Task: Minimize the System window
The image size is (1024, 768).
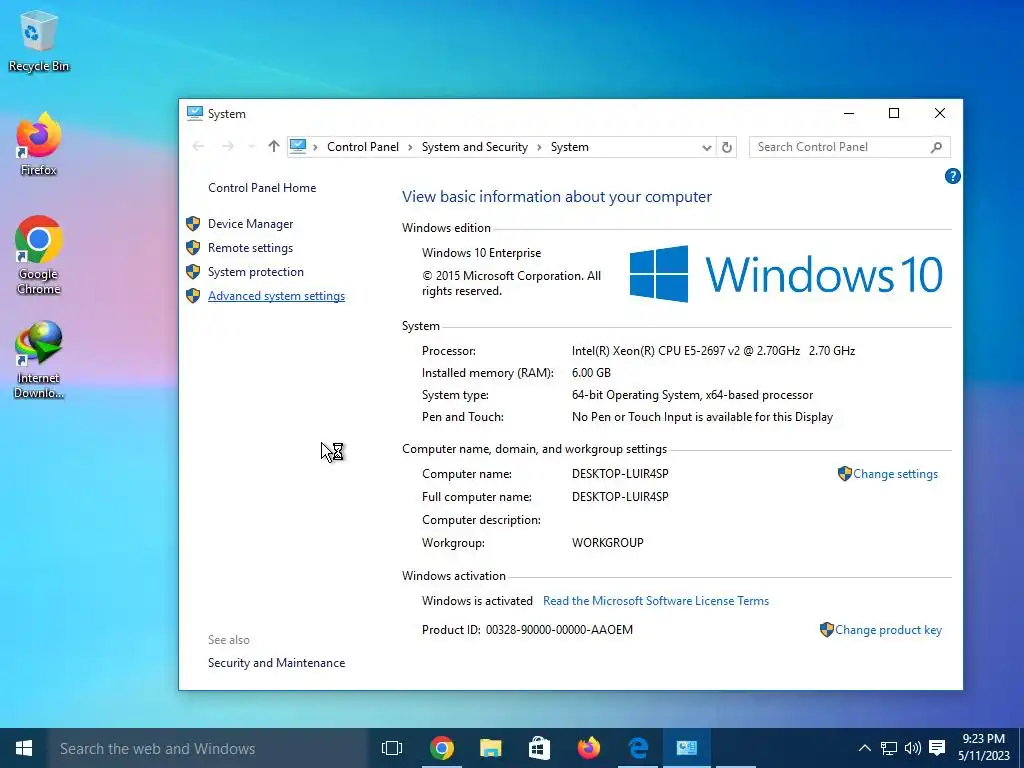Action: pos(849,113)
